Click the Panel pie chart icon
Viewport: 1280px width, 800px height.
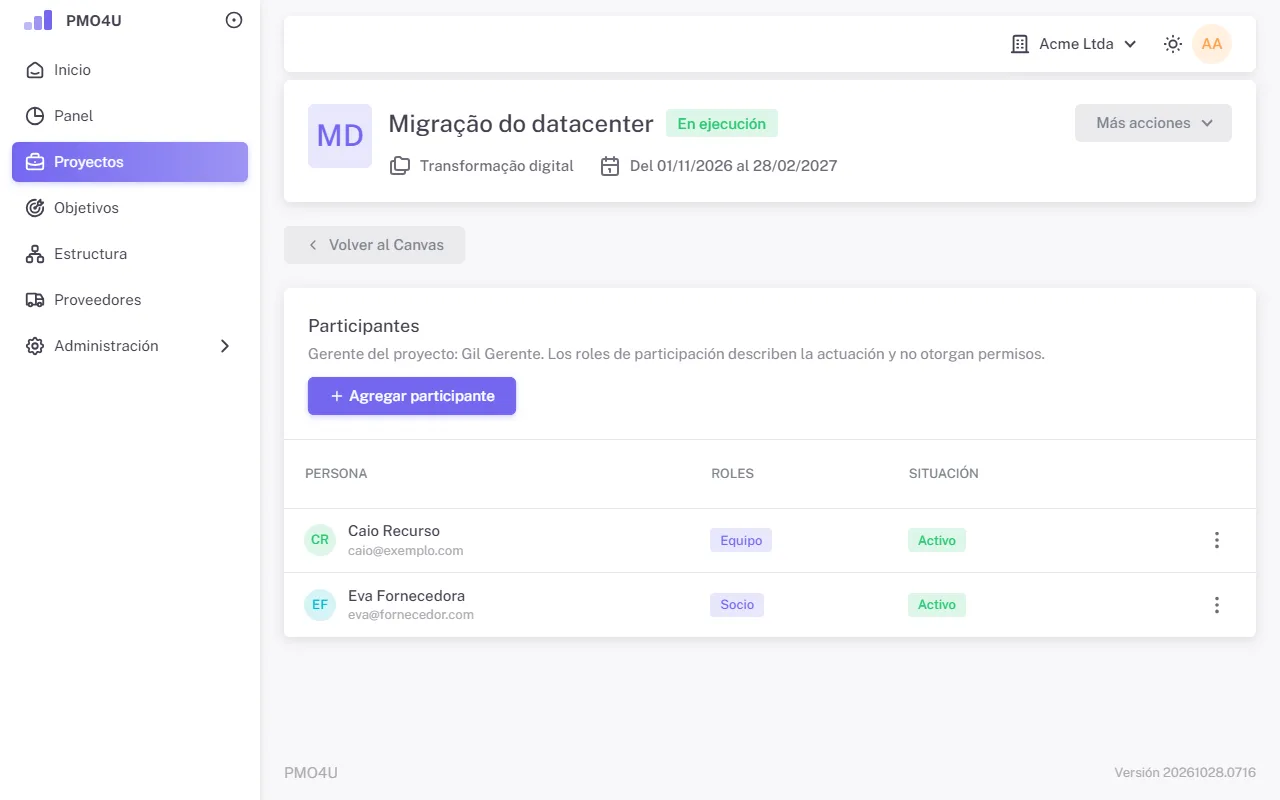pyautogui.click(x=35, y=116)
